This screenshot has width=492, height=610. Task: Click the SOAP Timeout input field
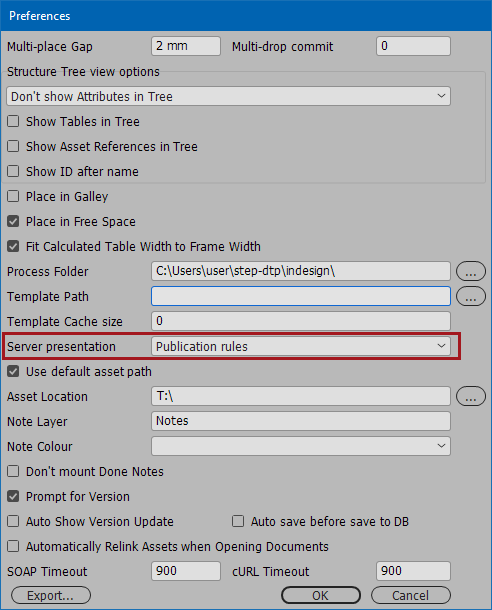click(186, 571)
